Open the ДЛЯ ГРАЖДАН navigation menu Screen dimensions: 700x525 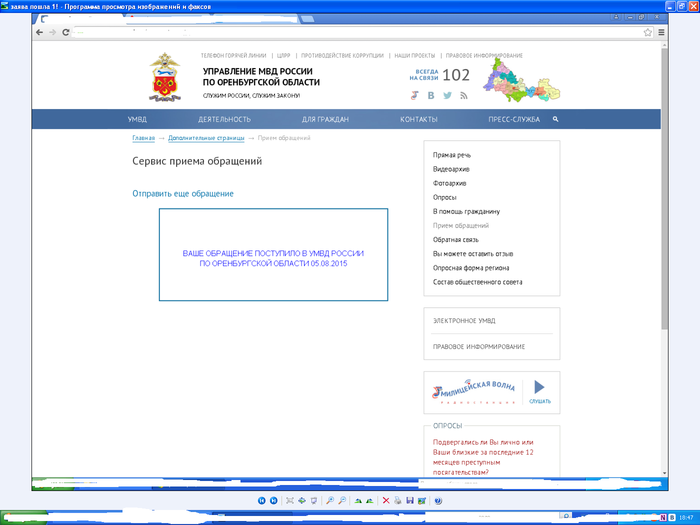click(325, 119)
